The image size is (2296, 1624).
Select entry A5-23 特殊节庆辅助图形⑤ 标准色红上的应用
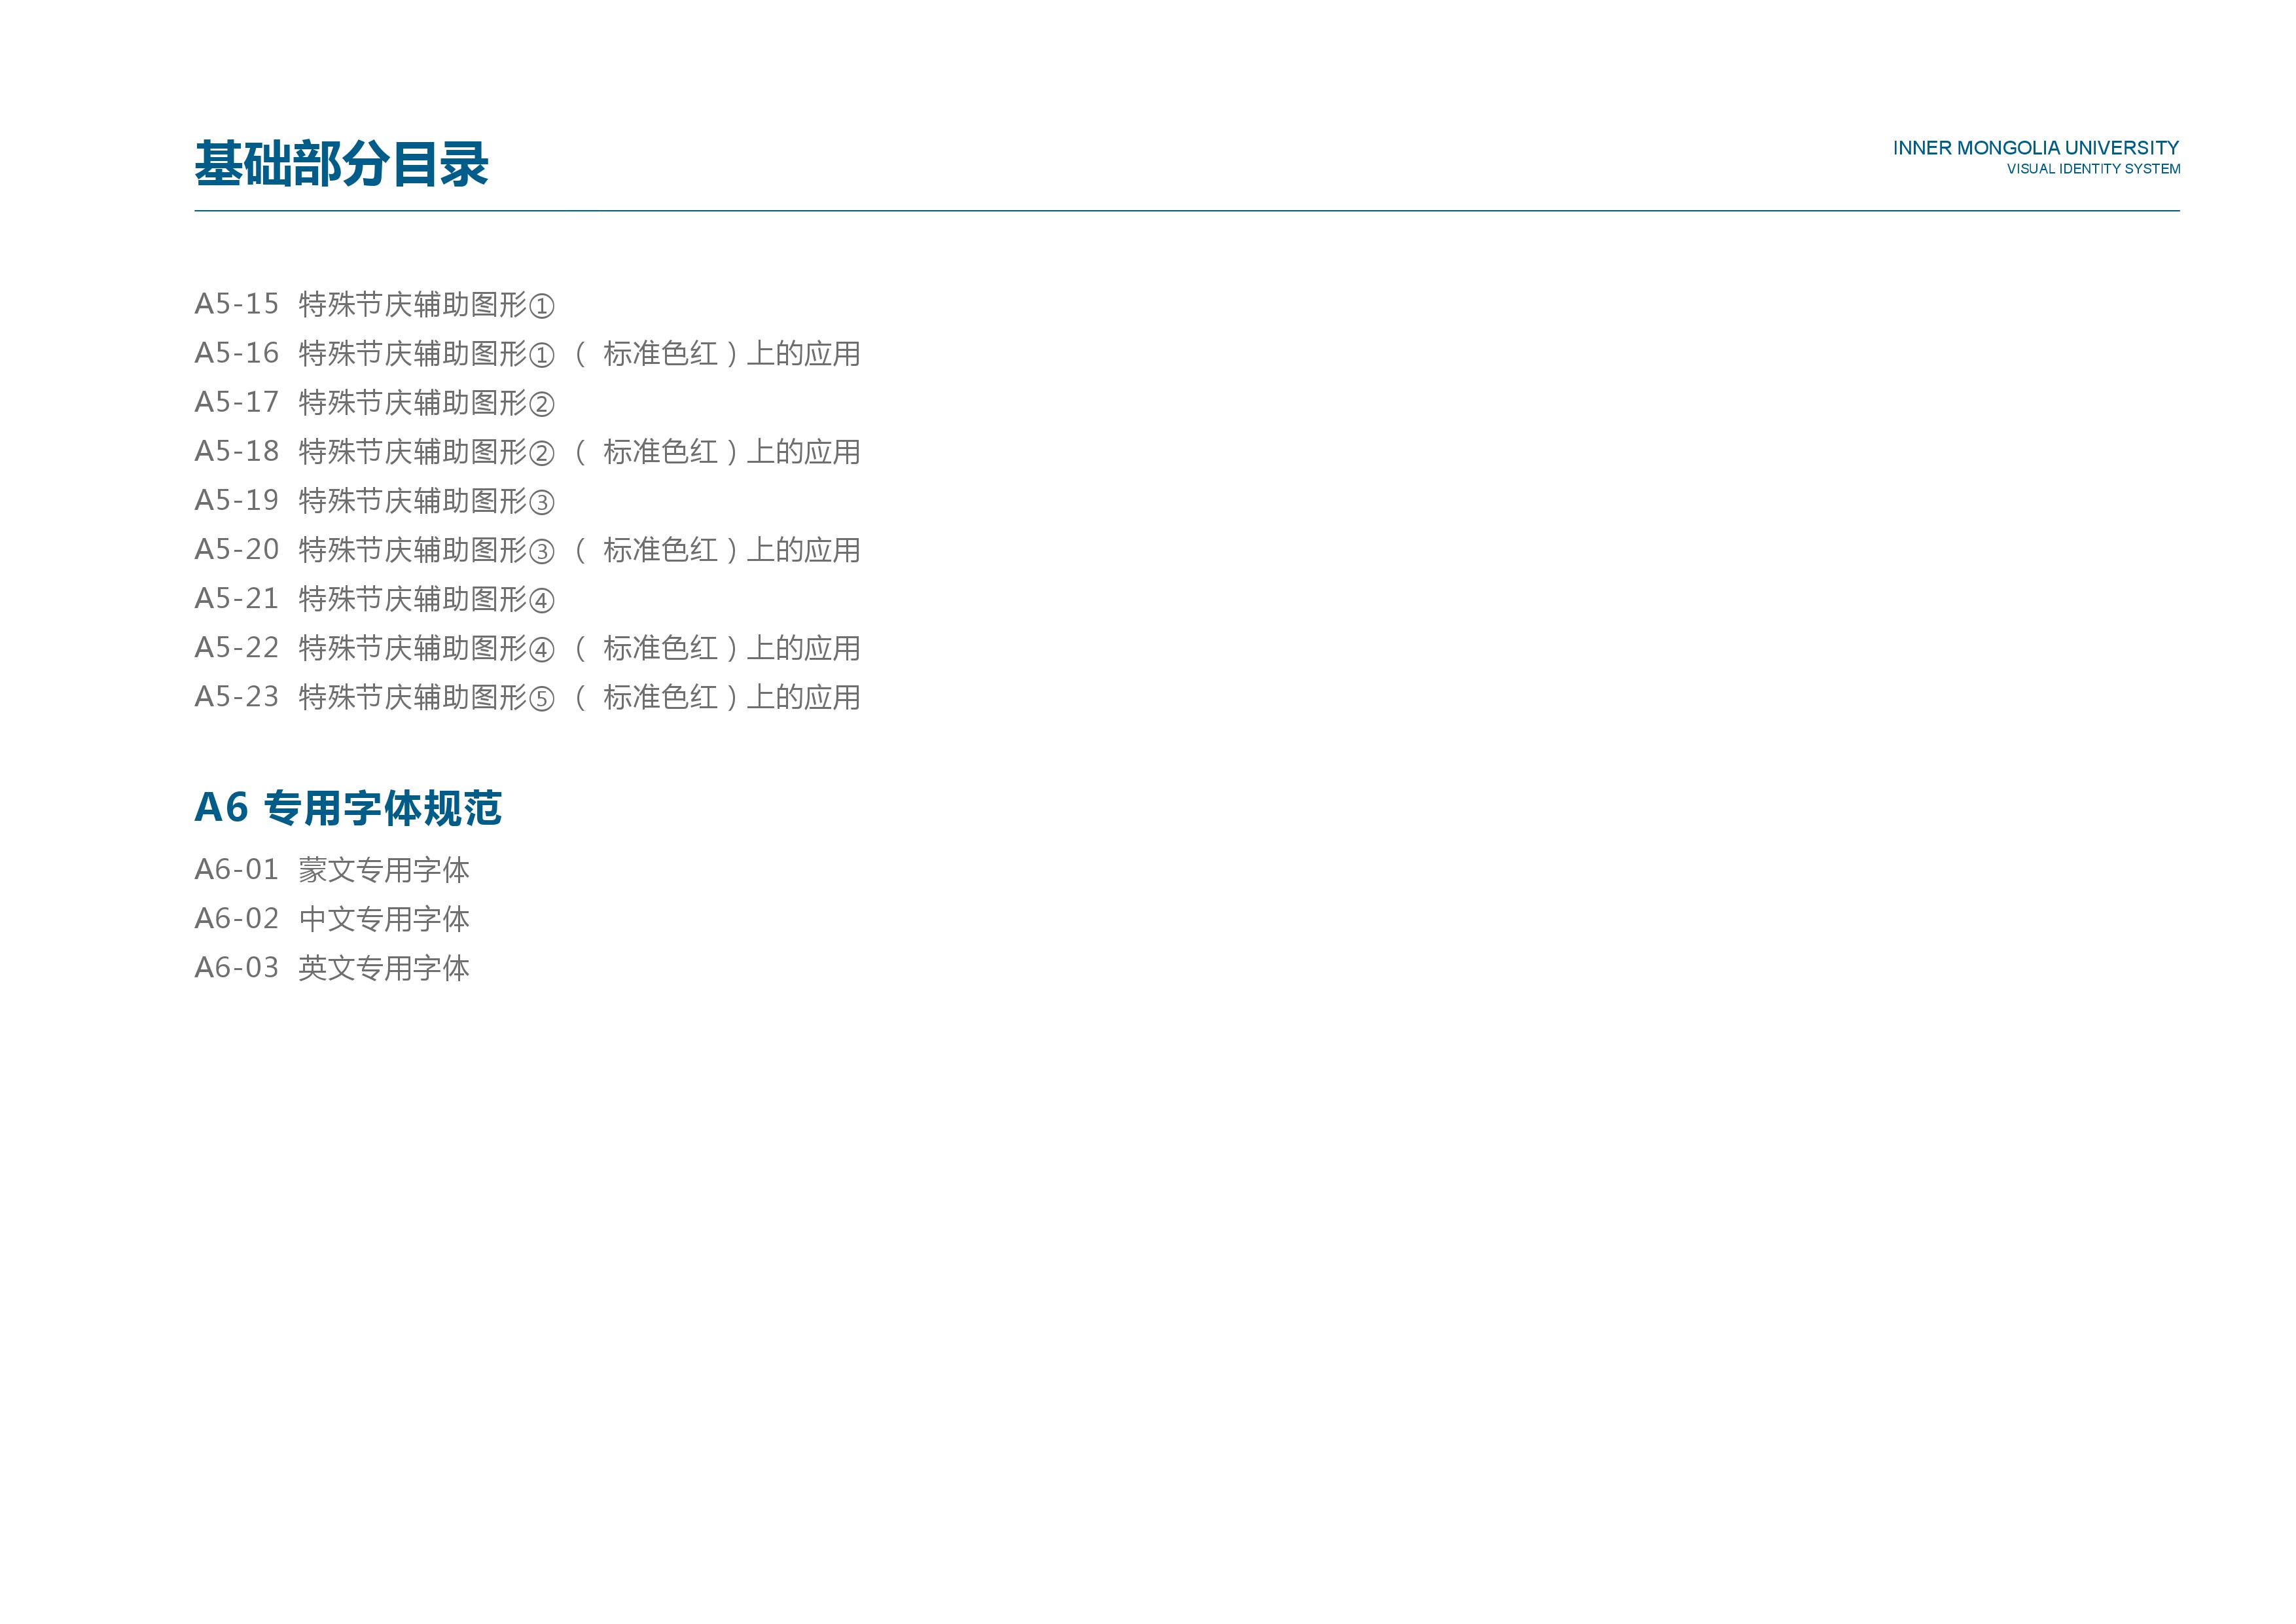pyautogui.click(x=527, y=696)
